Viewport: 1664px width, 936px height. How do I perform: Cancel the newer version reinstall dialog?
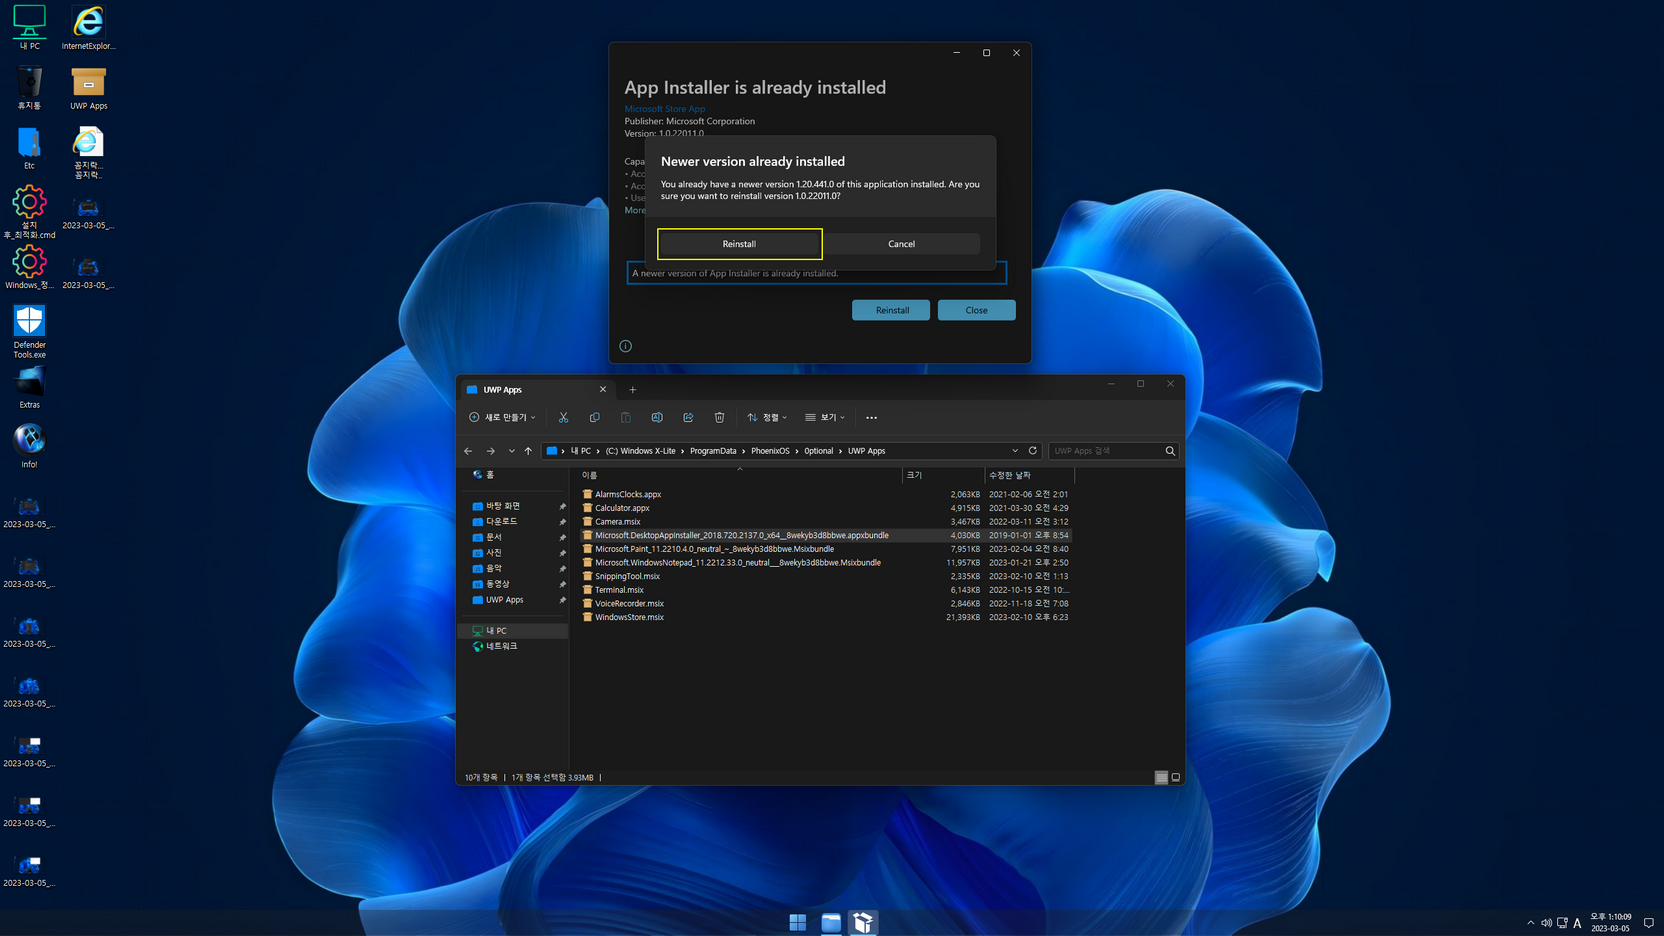(901, 244)
